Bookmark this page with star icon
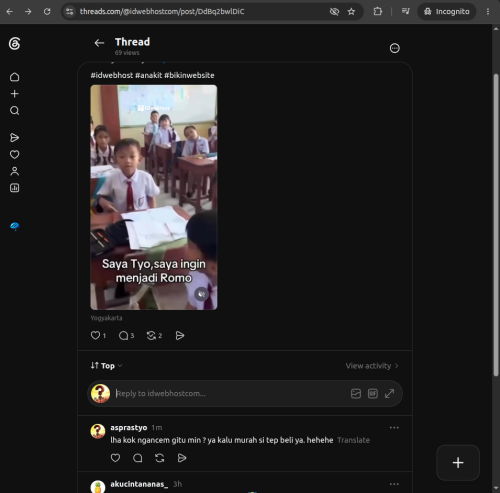500x493 pixels. tap(351, 12)
